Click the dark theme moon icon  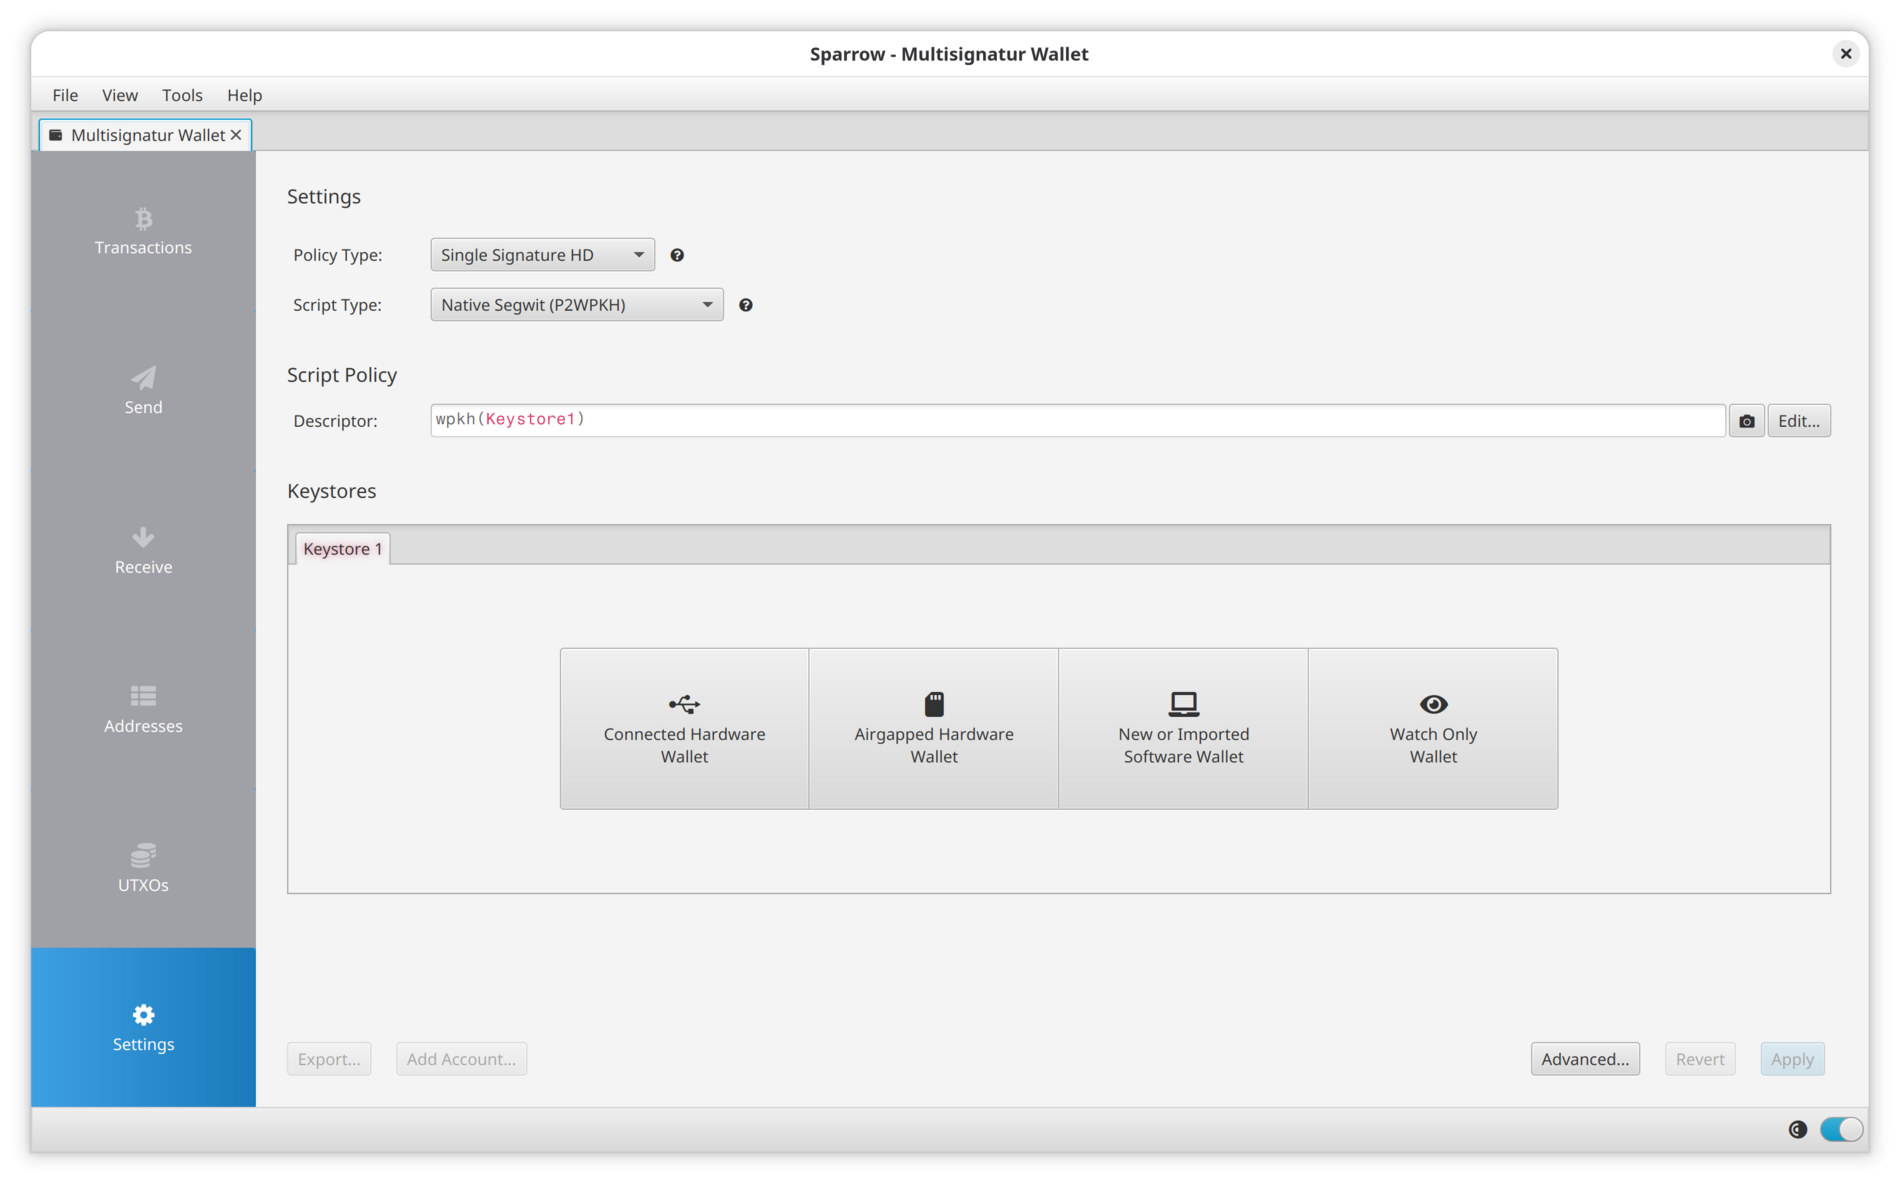click(1797, 1129)
